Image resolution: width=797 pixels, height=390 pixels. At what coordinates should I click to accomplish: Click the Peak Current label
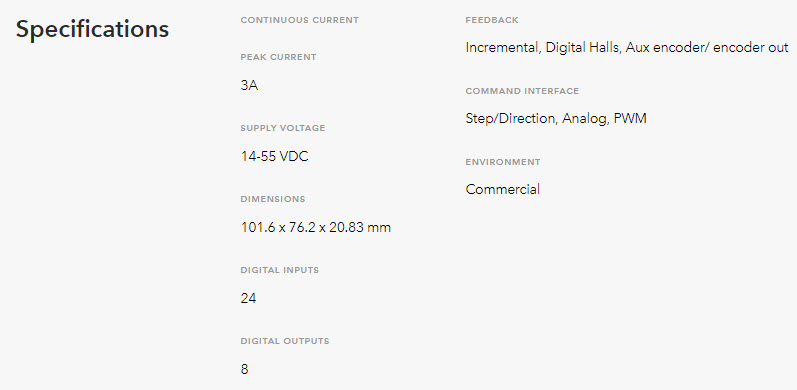coord(278,57)
